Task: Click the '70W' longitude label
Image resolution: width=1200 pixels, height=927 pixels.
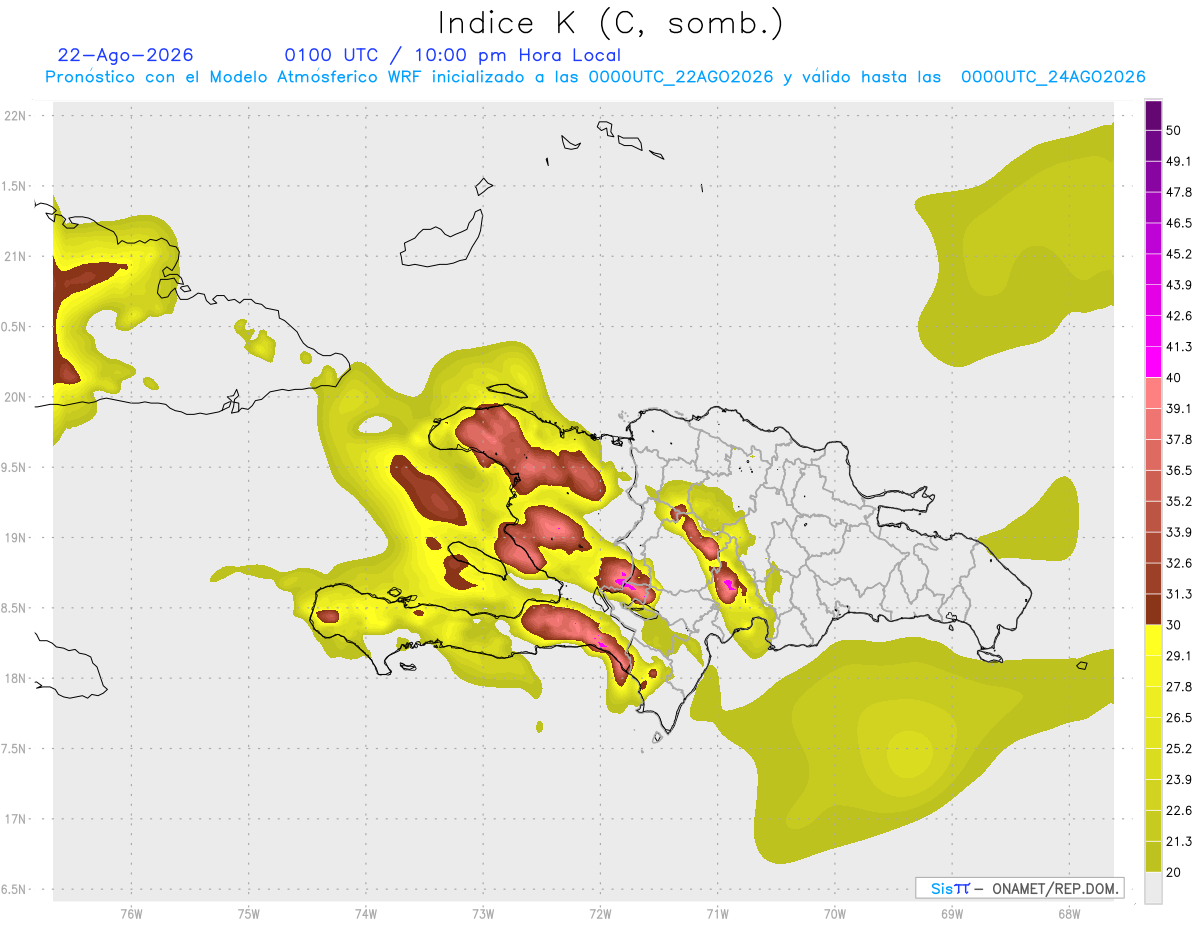Action: point(834,914)
